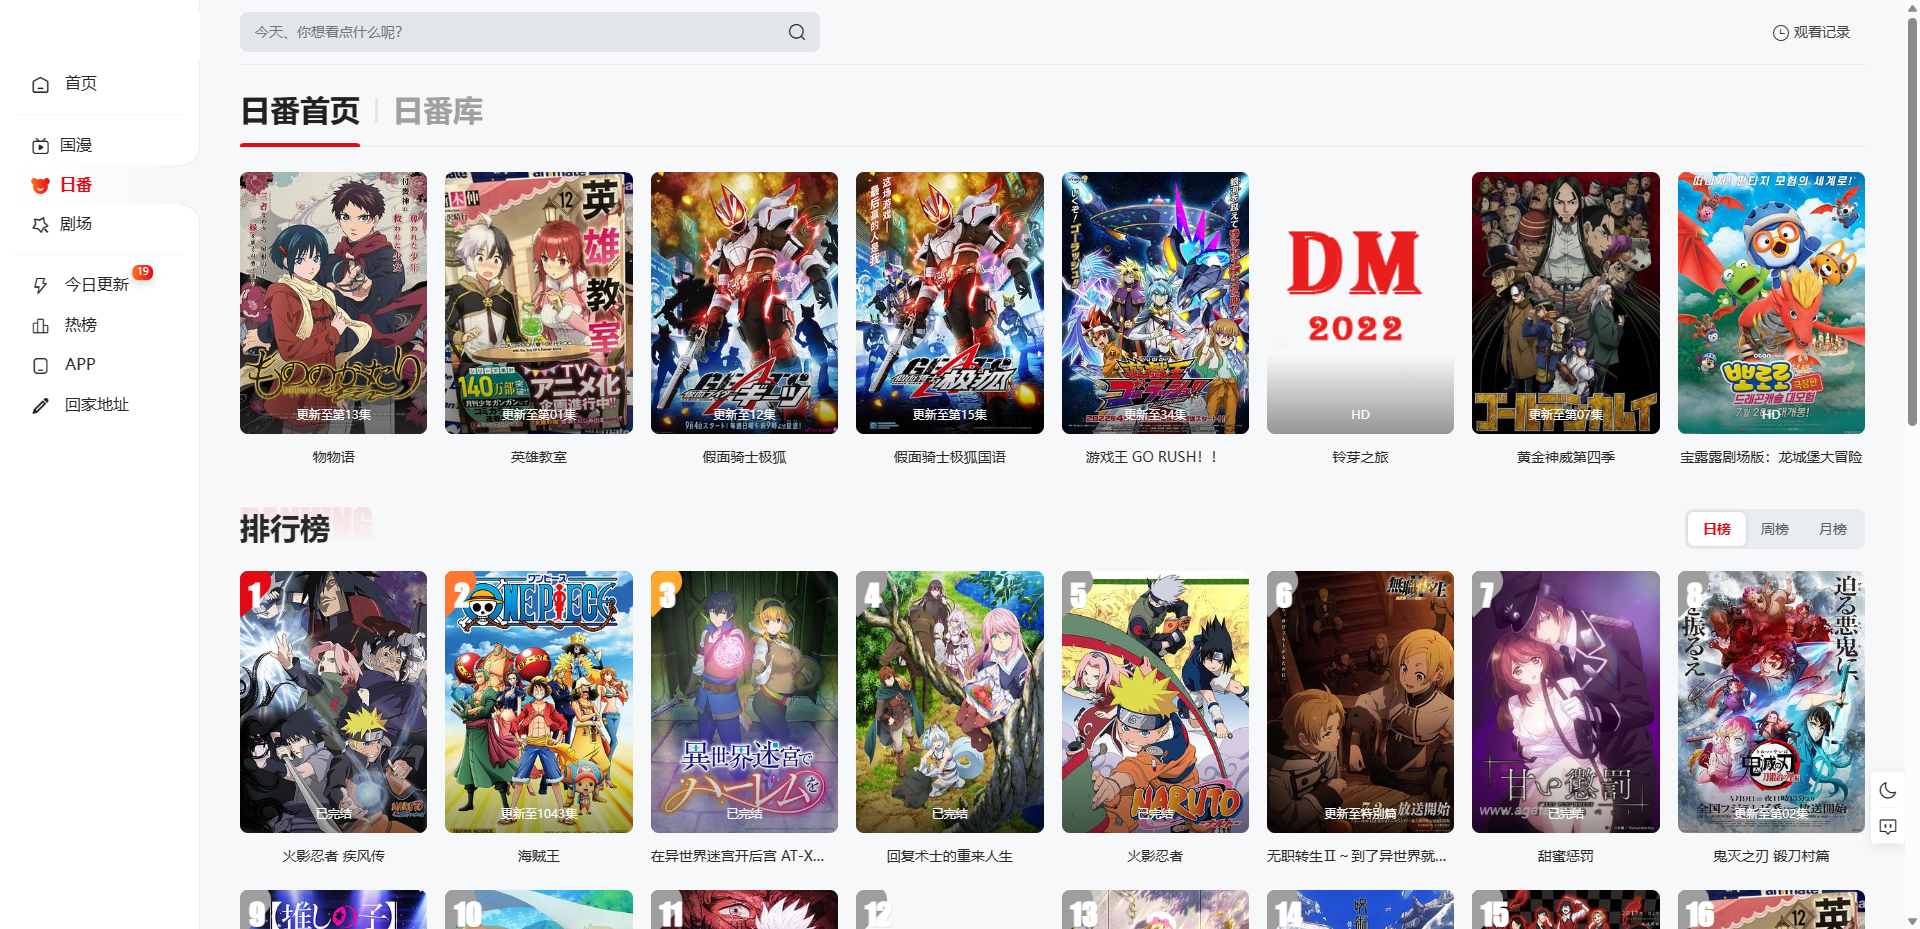Select the 月榜 ranking tab
This screenshot has width=1920, height=929.
tap(1833, 529)
